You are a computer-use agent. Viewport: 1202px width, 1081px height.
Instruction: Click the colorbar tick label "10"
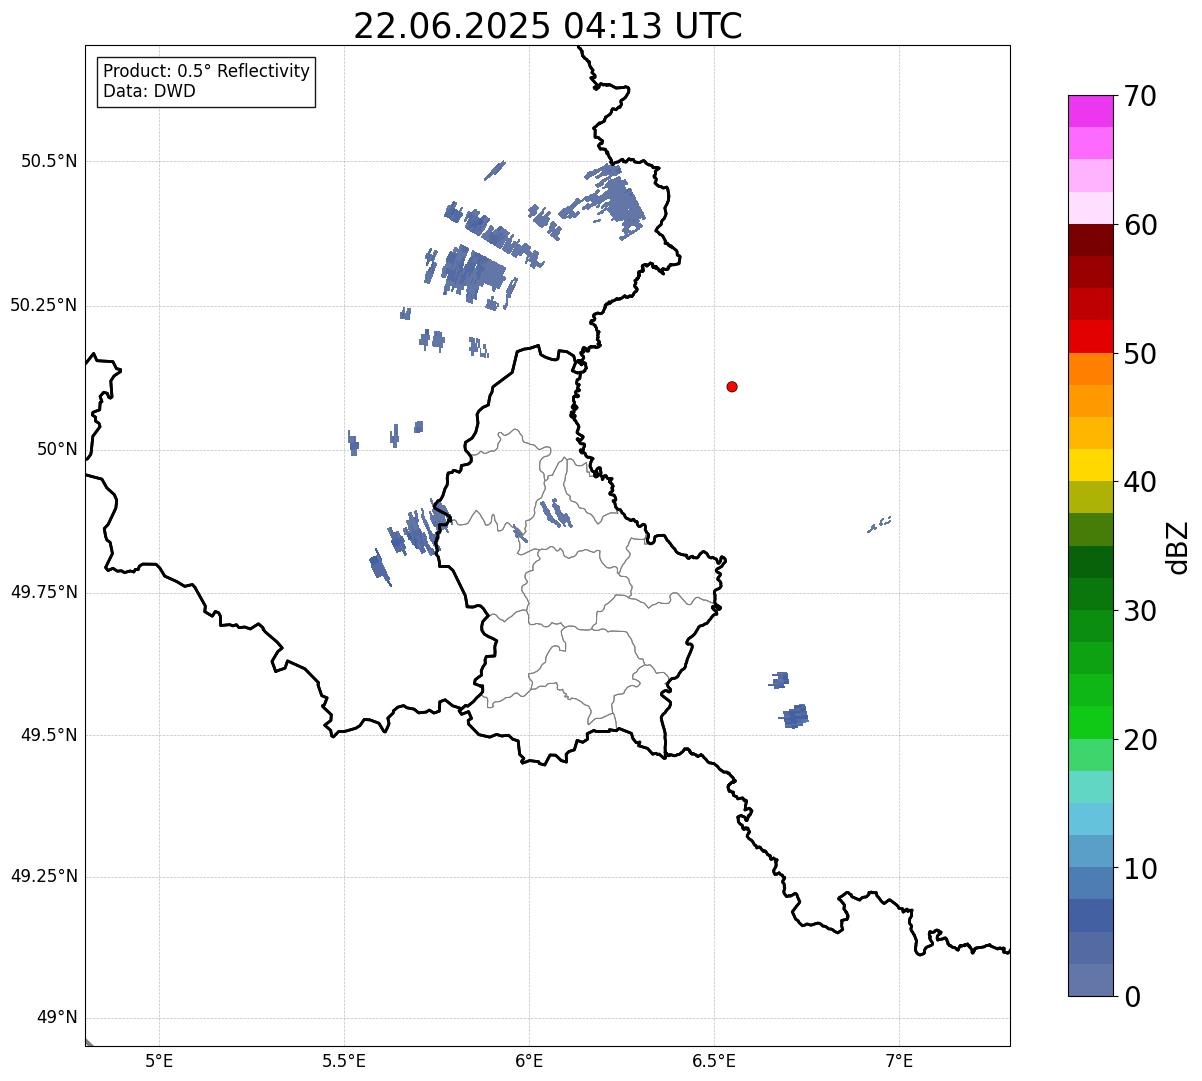click(1139, 868)
